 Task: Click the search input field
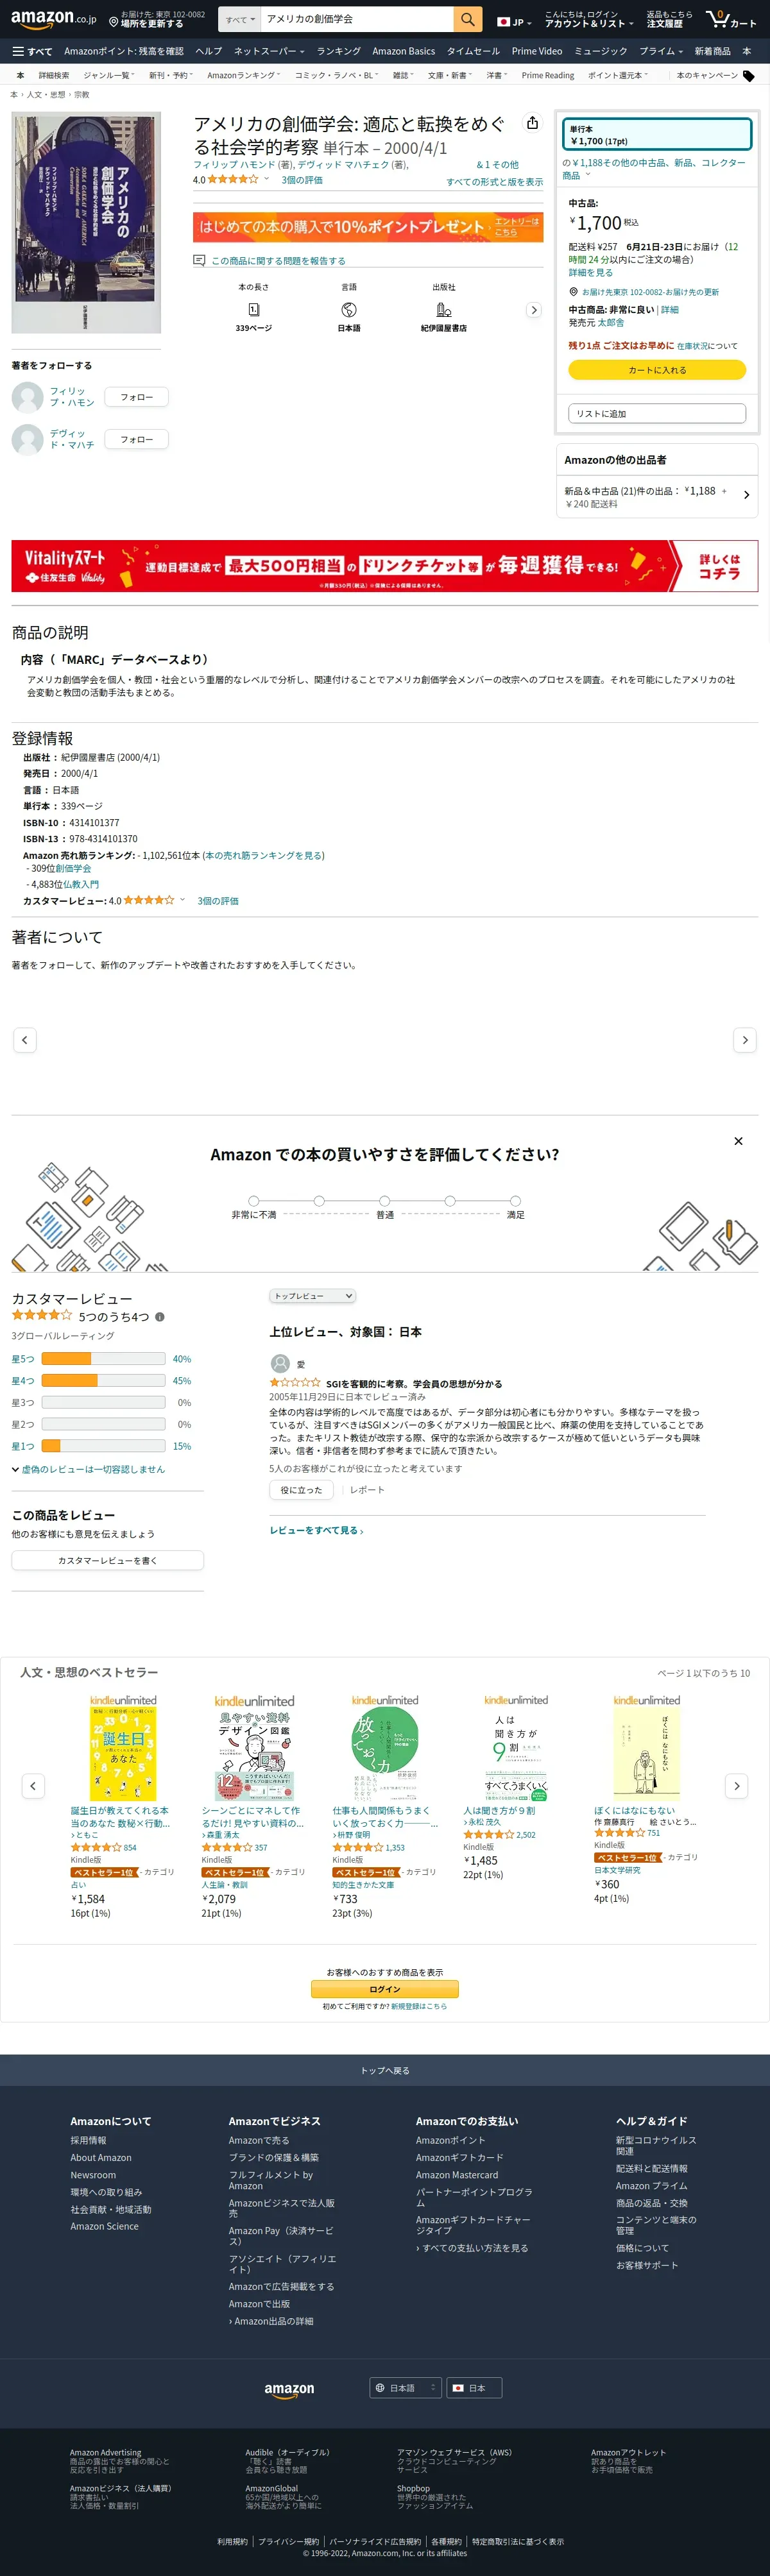click(357, 19)
